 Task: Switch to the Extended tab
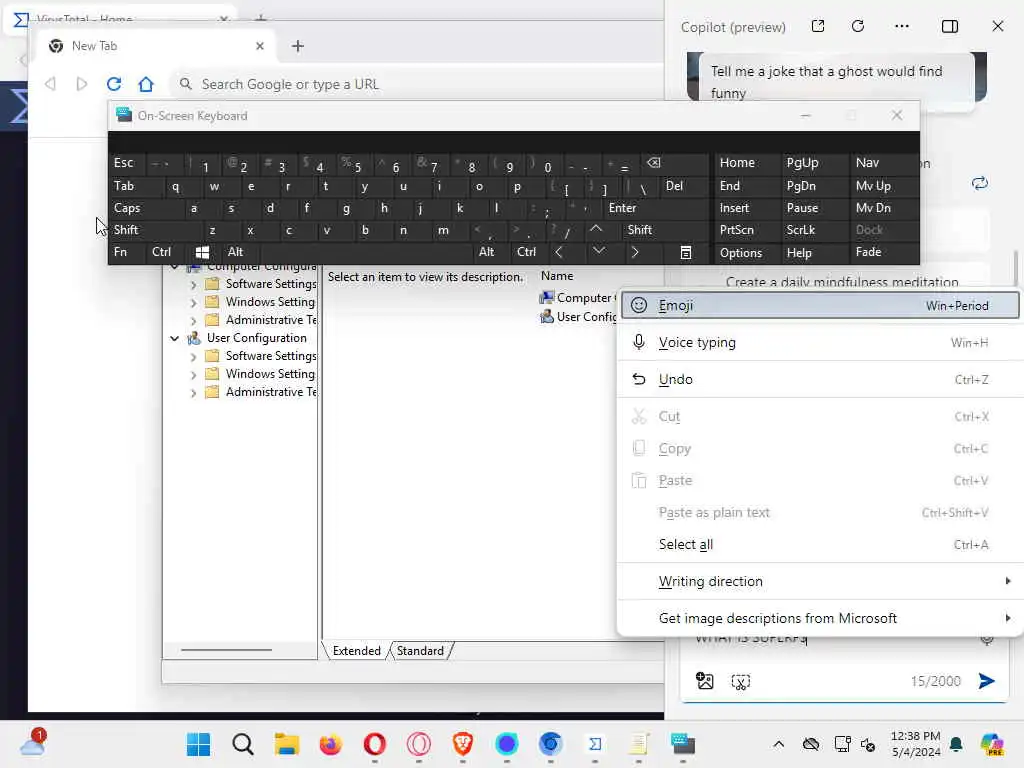356,650
